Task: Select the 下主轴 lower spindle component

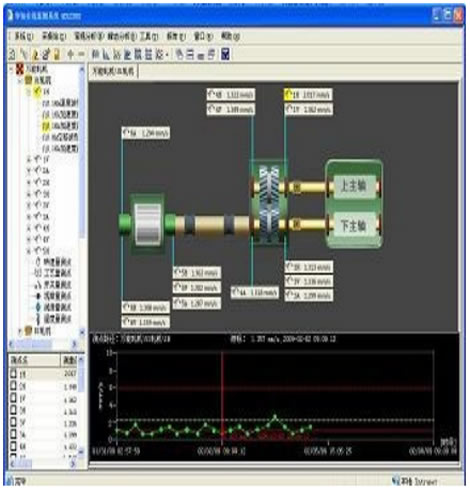Action: point(354,226)
